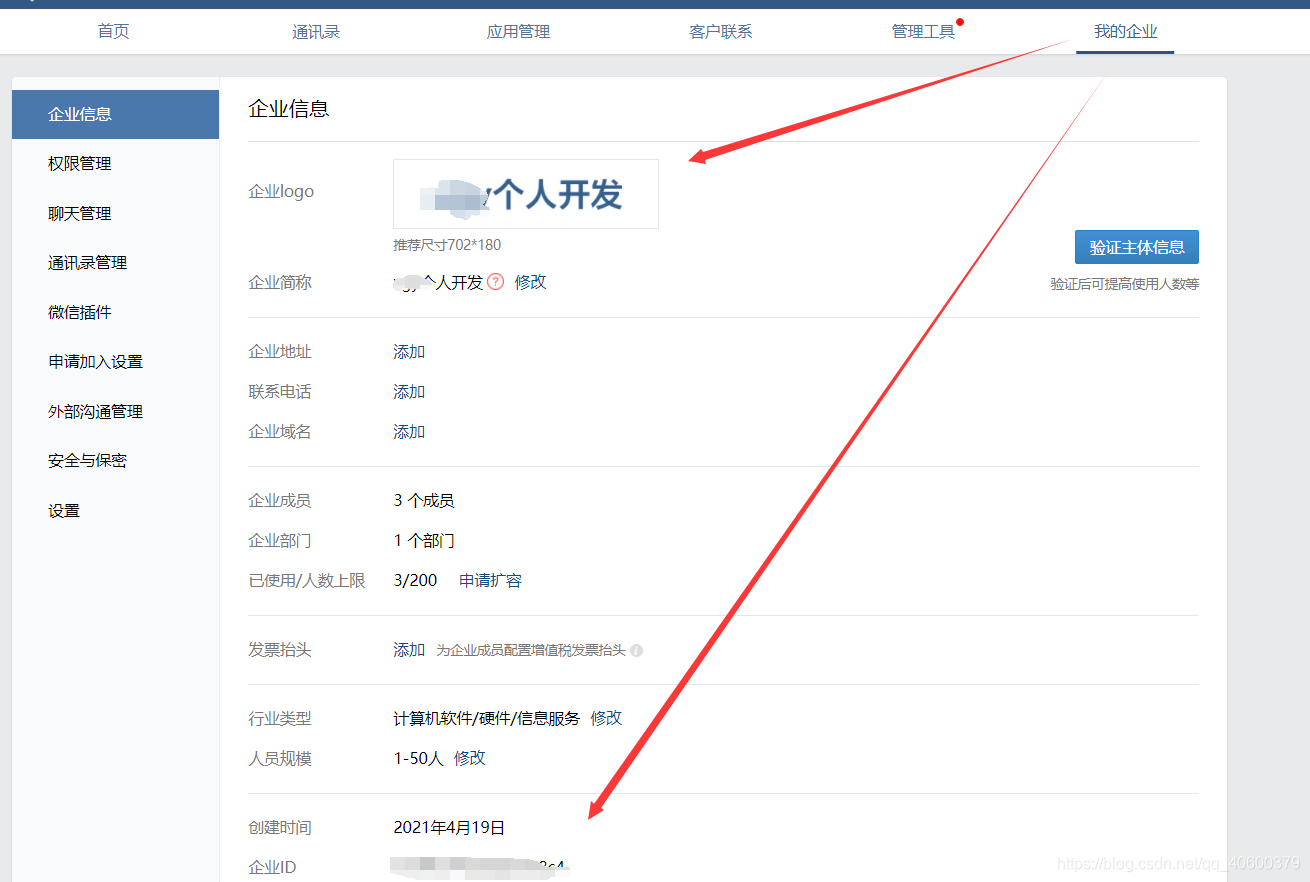Click the info icon after 增值税发票抬头
The width and height of the screenshot is (1310, 882).
click(x=637, y=650)
